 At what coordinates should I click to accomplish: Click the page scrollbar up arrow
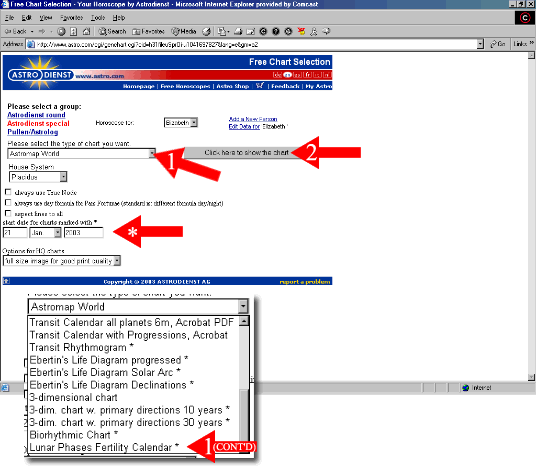click(531, 55)
